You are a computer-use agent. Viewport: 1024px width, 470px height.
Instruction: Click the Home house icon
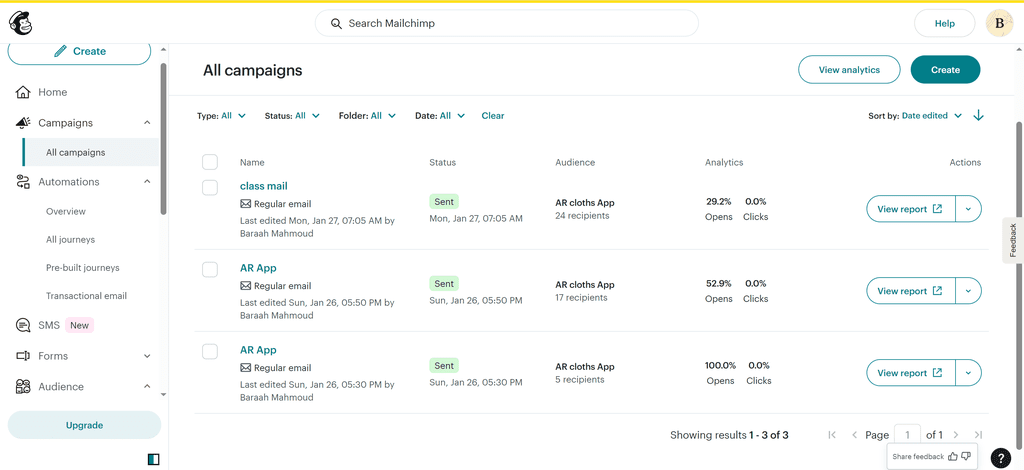pyautogui.click(x=23, y=92)
